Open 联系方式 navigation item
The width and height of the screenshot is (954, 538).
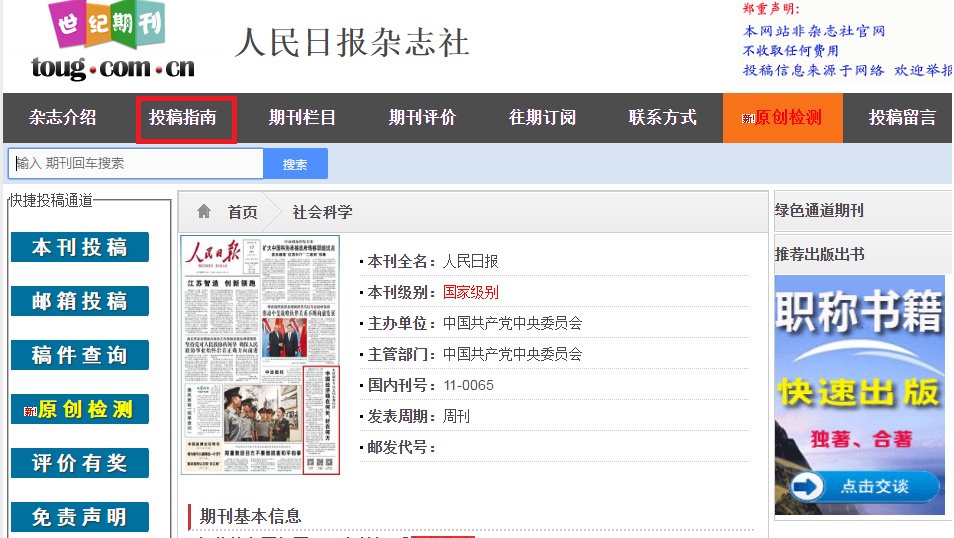tap(663, 117)
